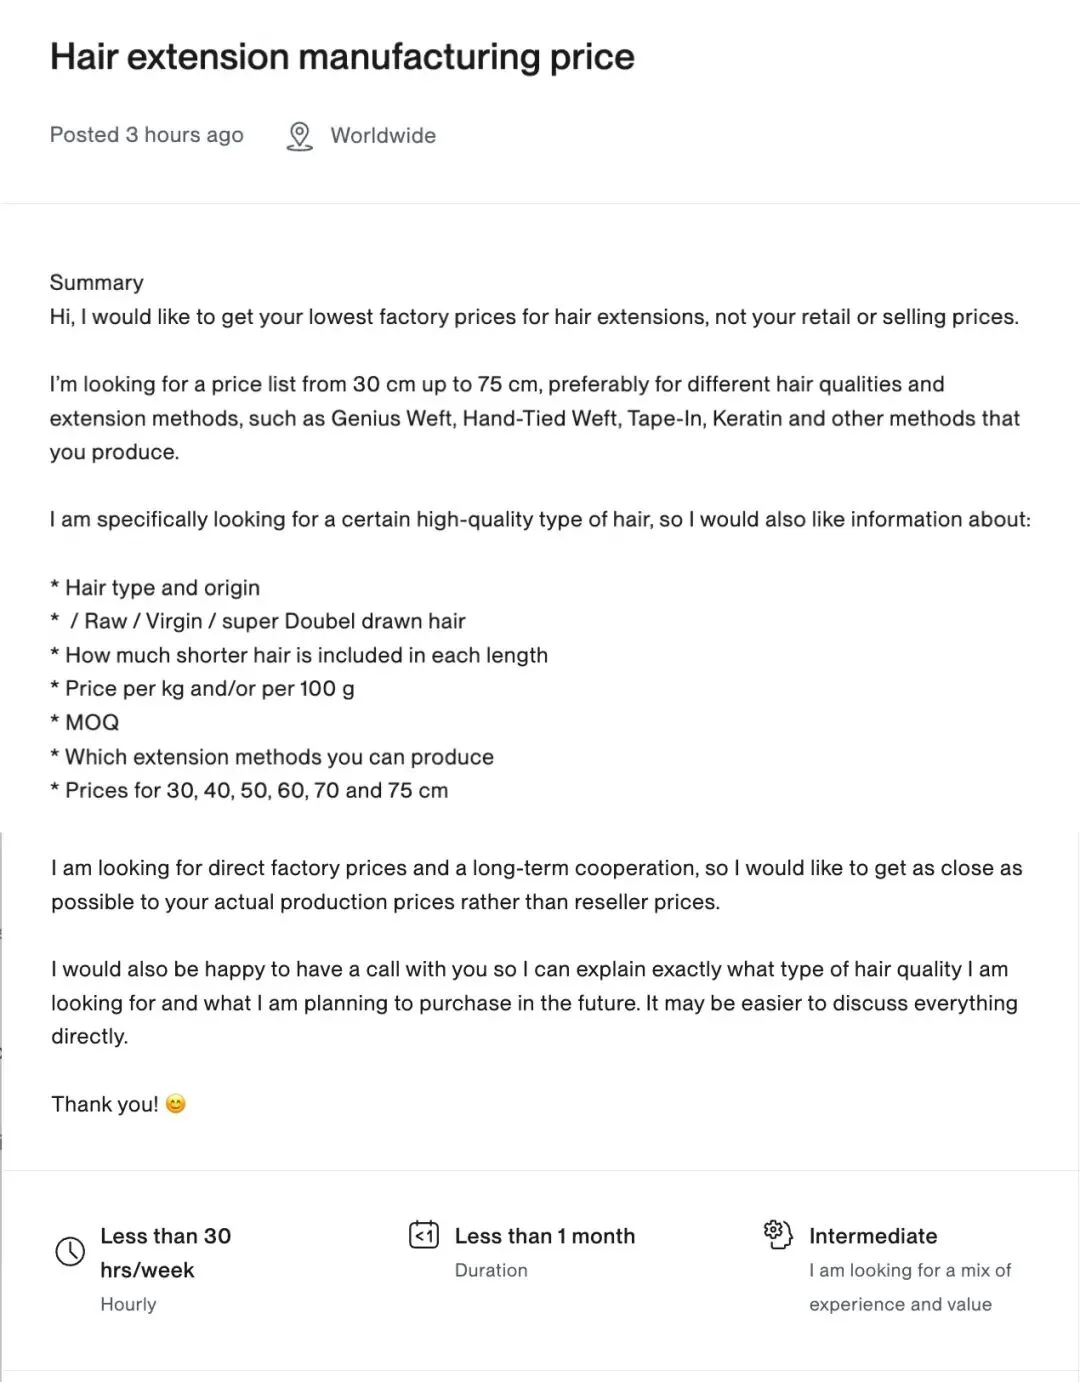Click the Duration label
The image size is (1080, 1382).
491,1270
